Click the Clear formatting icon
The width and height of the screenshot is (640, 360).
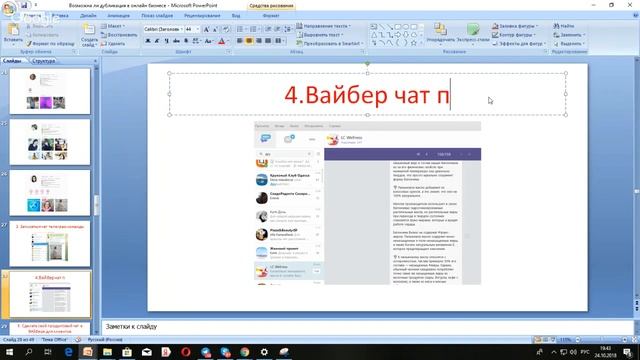[226, 29]
